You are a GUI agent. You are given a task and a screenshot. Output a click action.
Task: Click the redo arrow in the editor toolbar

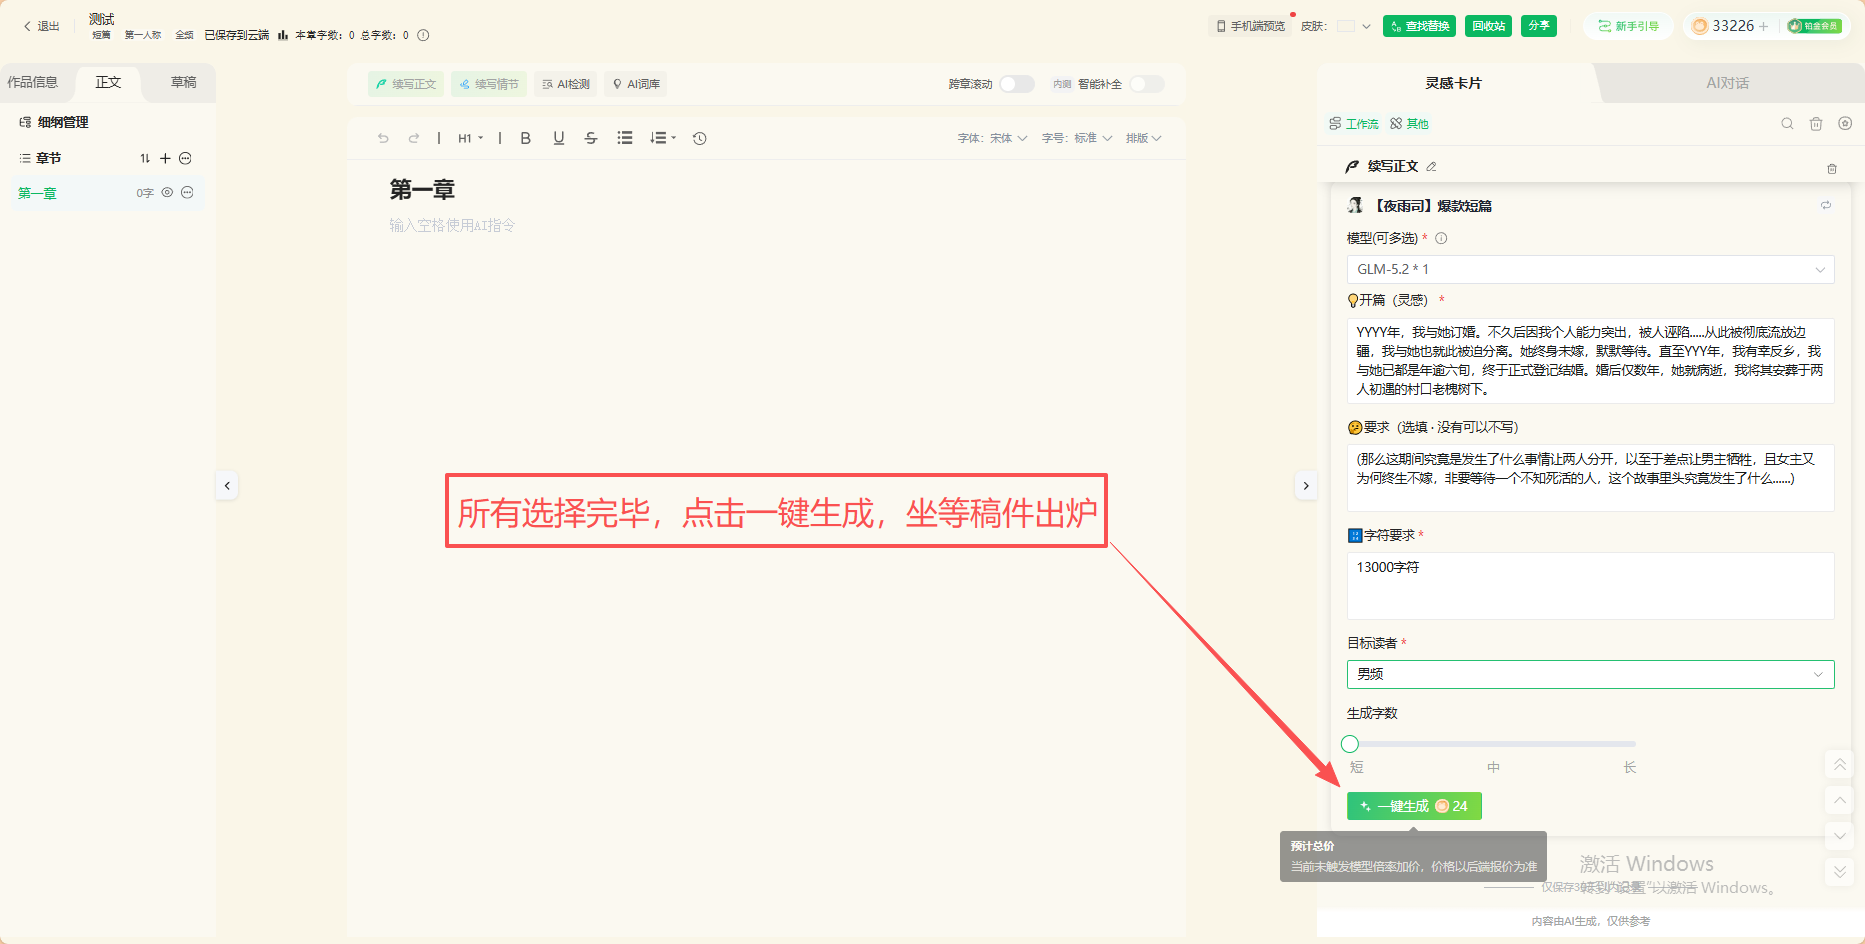tap(413, 138)
